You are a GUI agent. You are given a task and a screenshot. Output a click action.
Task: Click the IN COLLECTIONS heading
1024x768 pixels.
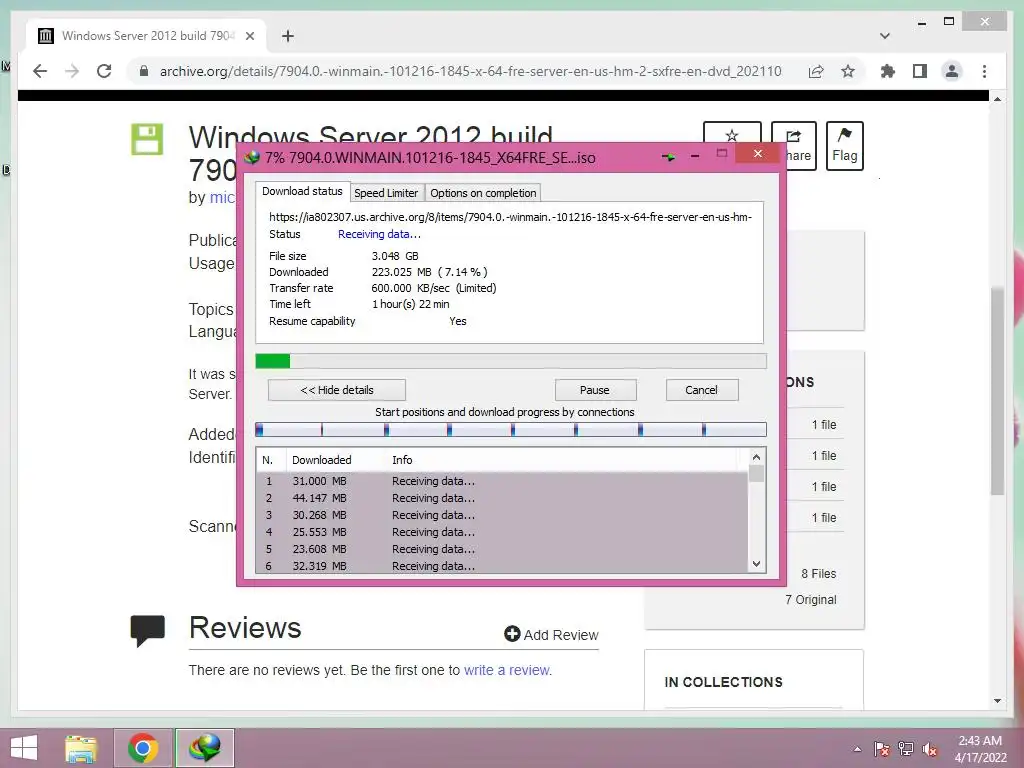coord(724,682)
